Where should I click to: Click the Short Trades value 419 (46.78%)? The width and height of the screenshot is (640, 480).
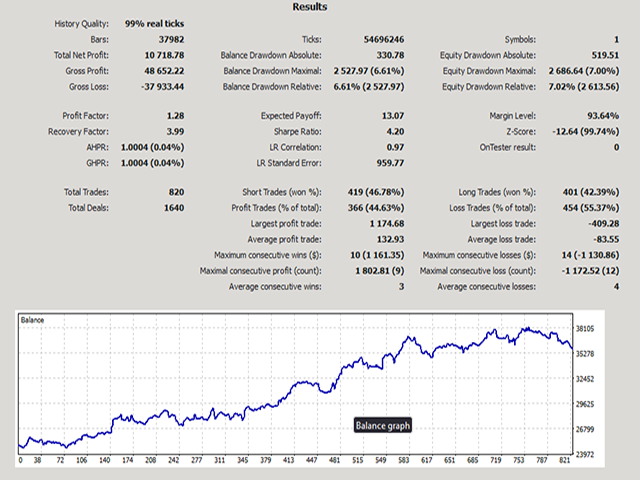[x=376, y=192]
